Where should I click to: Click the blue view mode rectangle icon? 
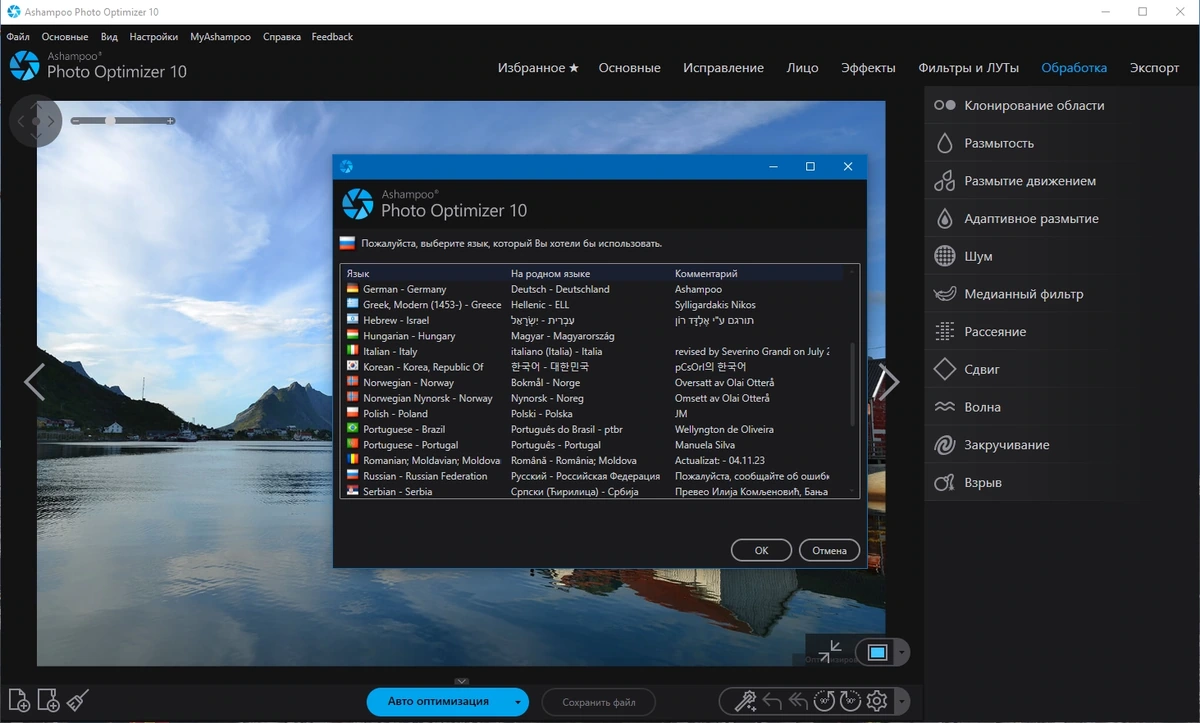pos(877,653)
